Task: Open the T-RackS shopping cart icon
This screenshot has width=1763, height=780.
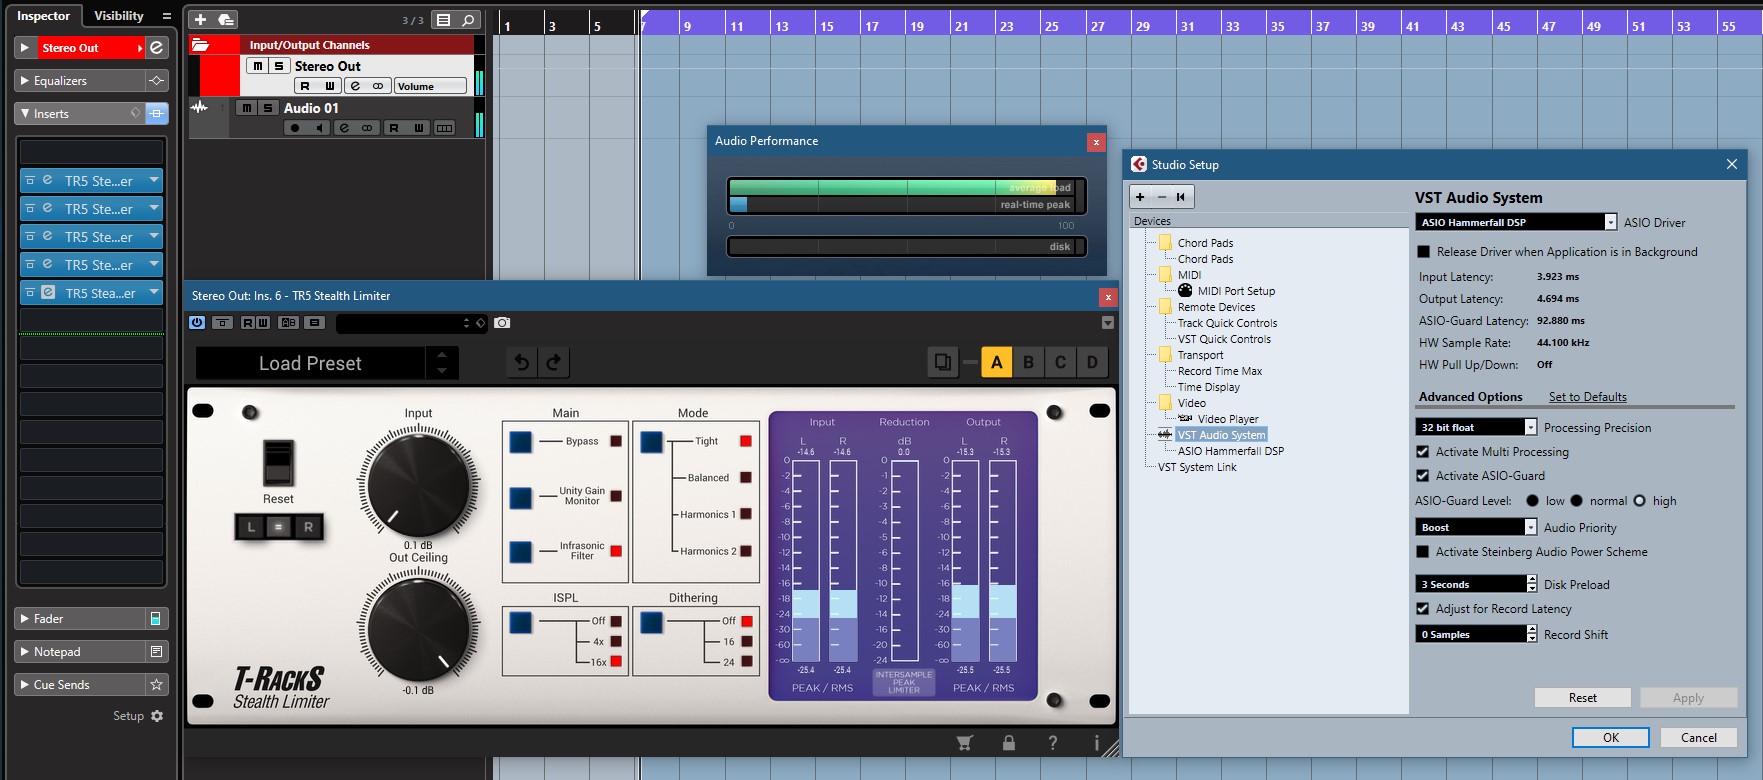Action: click(x=964, y=743)
